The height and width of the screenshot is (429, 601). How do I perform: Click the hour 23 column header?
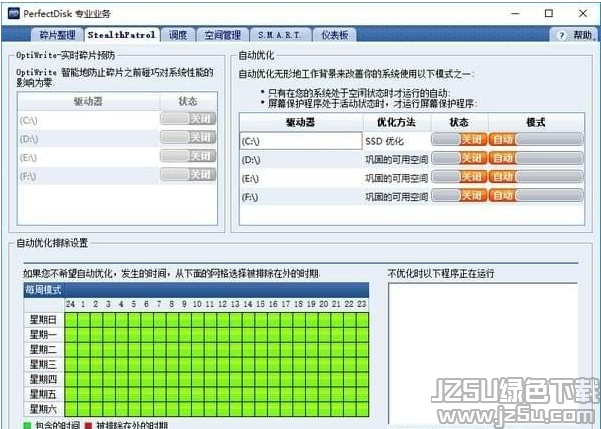[x=362, y=304]
